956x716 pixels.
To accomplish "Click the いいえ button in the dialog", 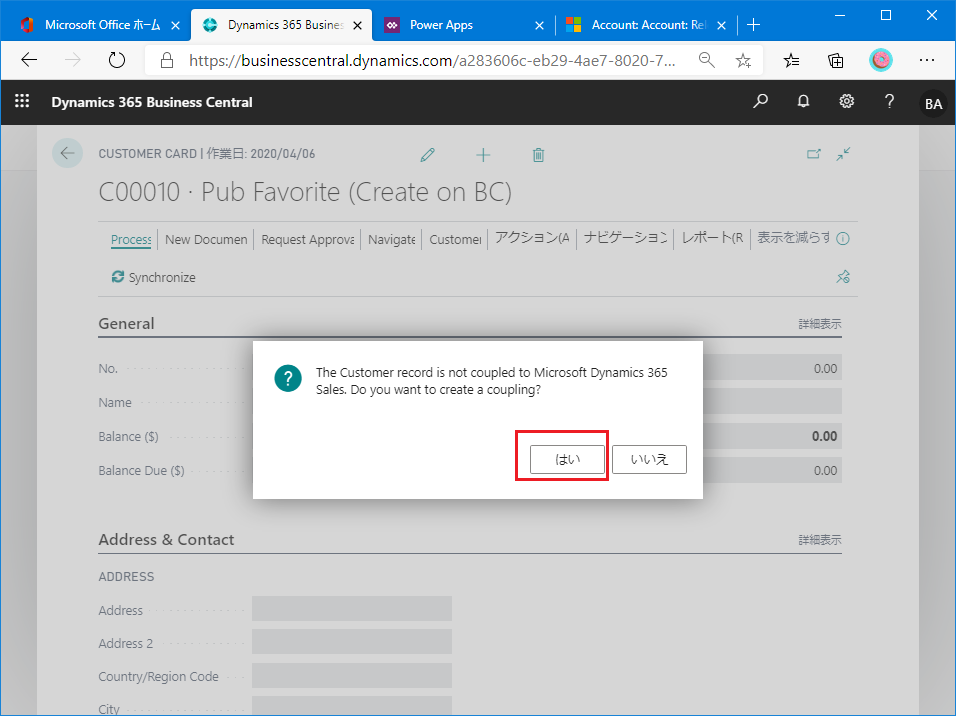I will tap(649, 459).
